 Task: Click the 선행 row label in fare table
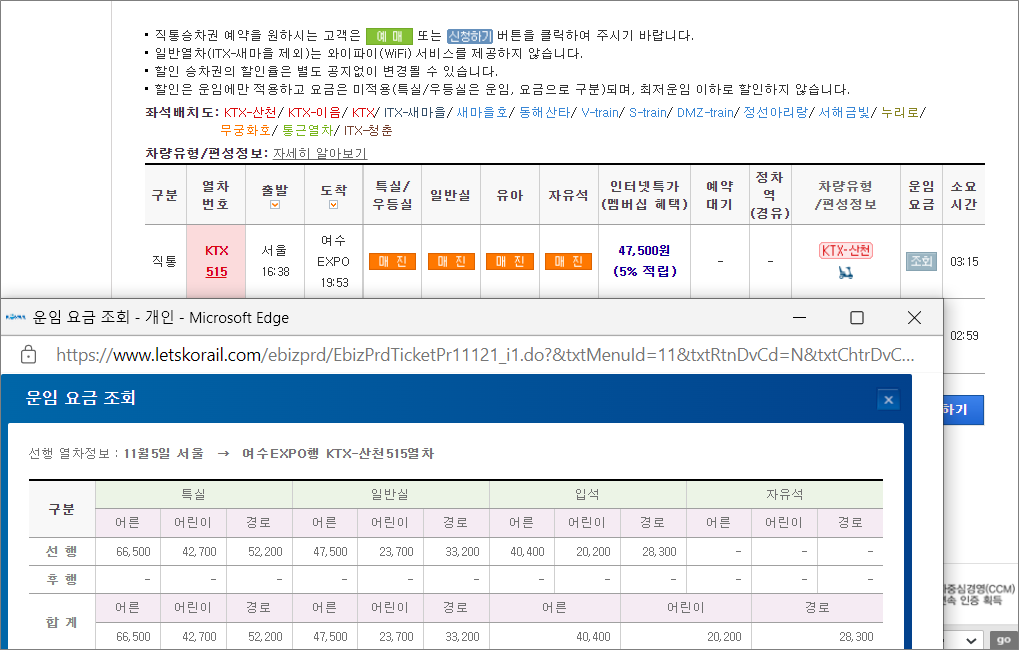tap(62, 551)
